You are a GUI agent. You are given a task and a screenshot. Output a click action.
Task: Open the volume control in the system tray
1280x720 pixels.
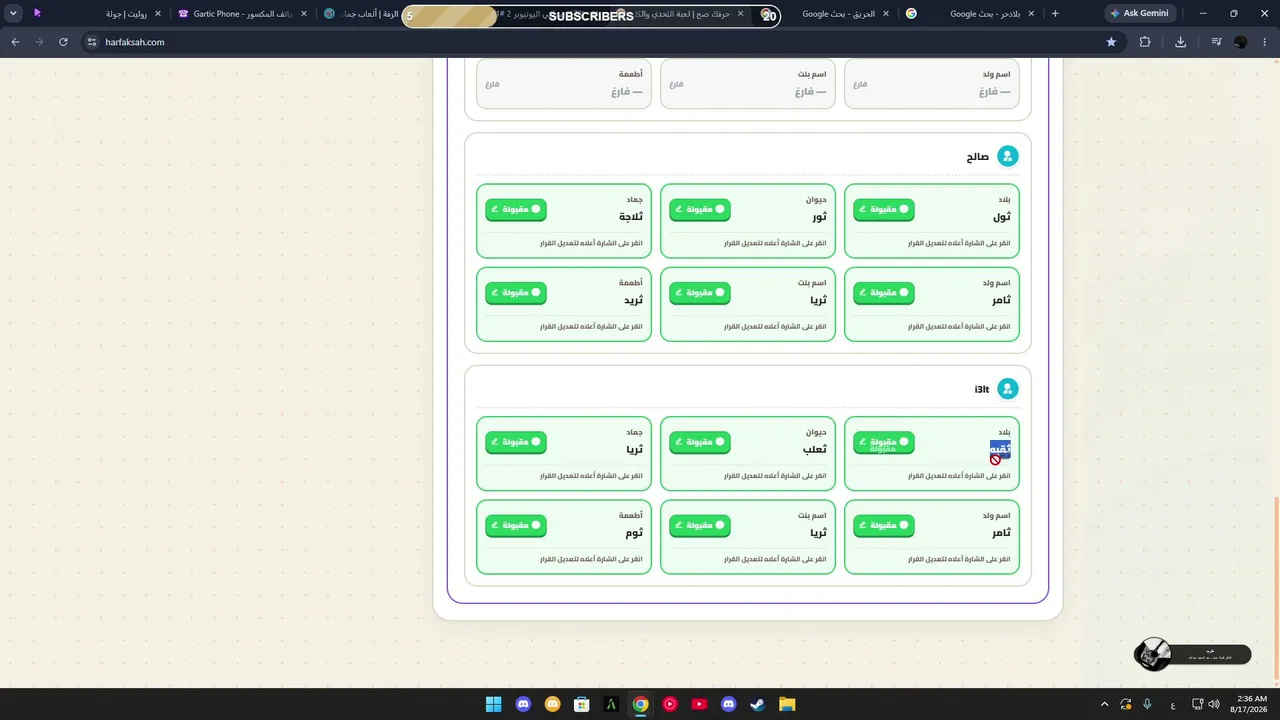[1214, 704]
